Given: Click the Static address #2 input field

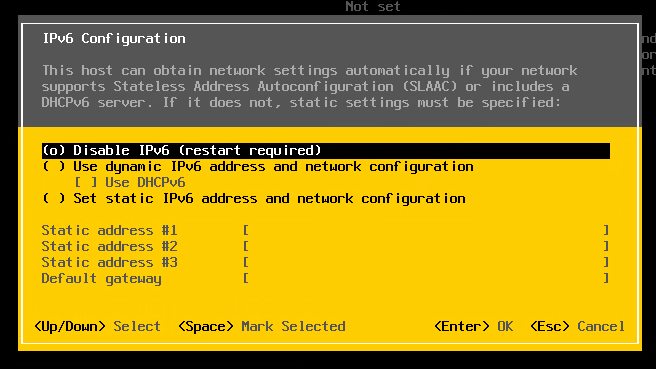Looking at the screenshot, I should [425, 246].
